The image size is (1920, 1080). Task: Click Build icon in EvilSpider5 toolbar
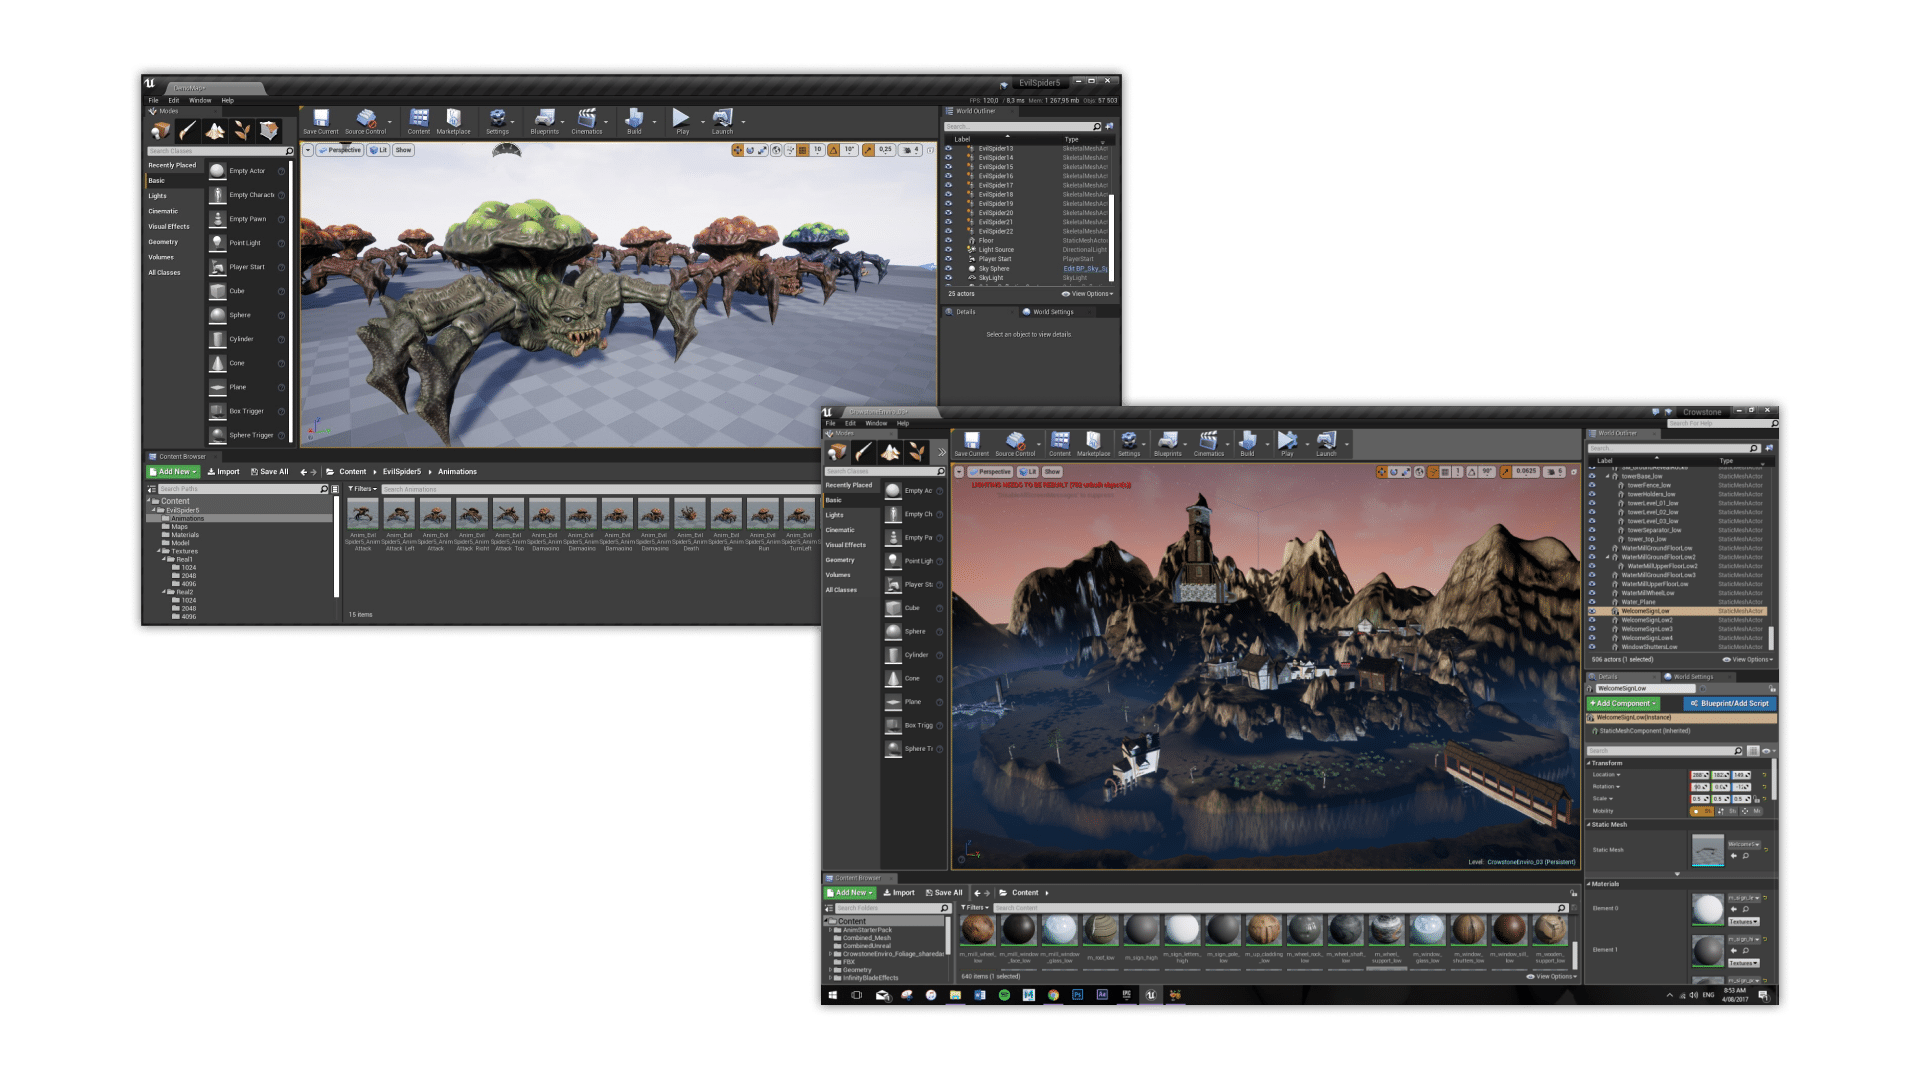point(634,121)
